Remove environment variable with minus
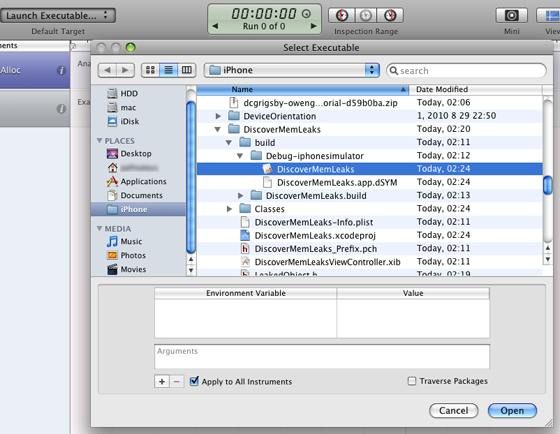 point(177,381)
